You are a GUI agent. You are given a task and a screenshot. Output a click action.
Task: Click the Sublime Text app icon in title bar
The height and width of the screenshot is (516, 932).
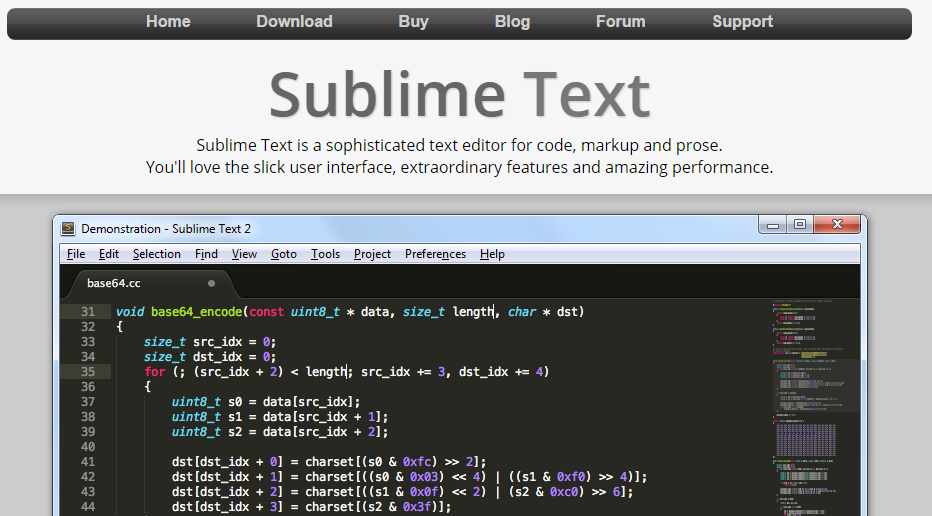[x=68, y=228]
